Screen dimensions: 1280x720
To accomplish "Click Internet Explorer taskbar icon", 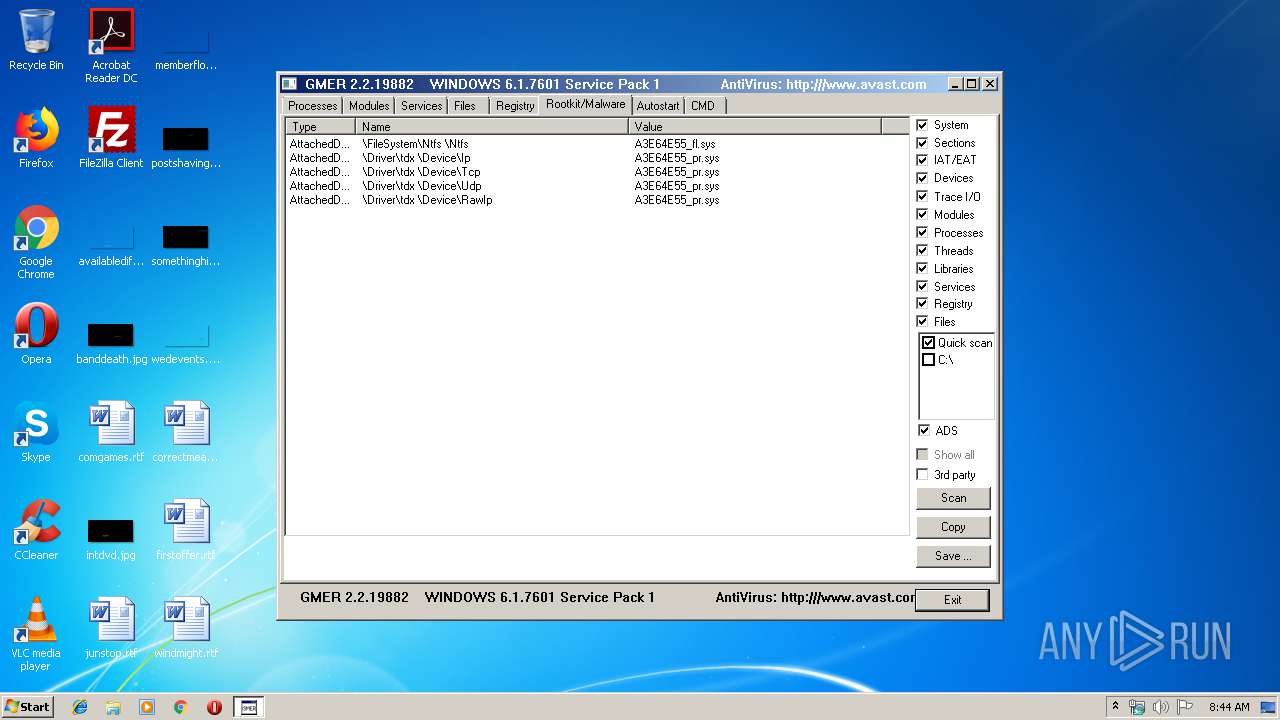I will (x=80, y=707).
